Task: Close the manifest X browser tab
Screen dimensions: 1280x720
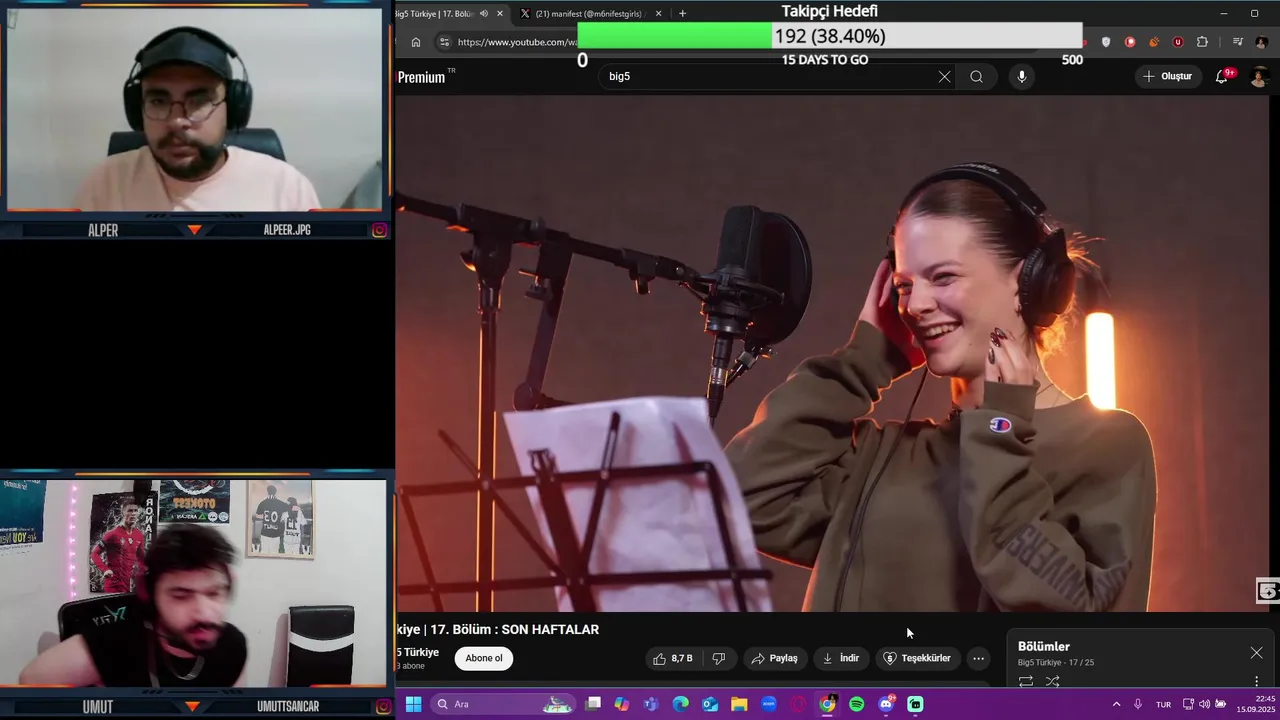Action: pyautogui.click(x=658, y=14)
